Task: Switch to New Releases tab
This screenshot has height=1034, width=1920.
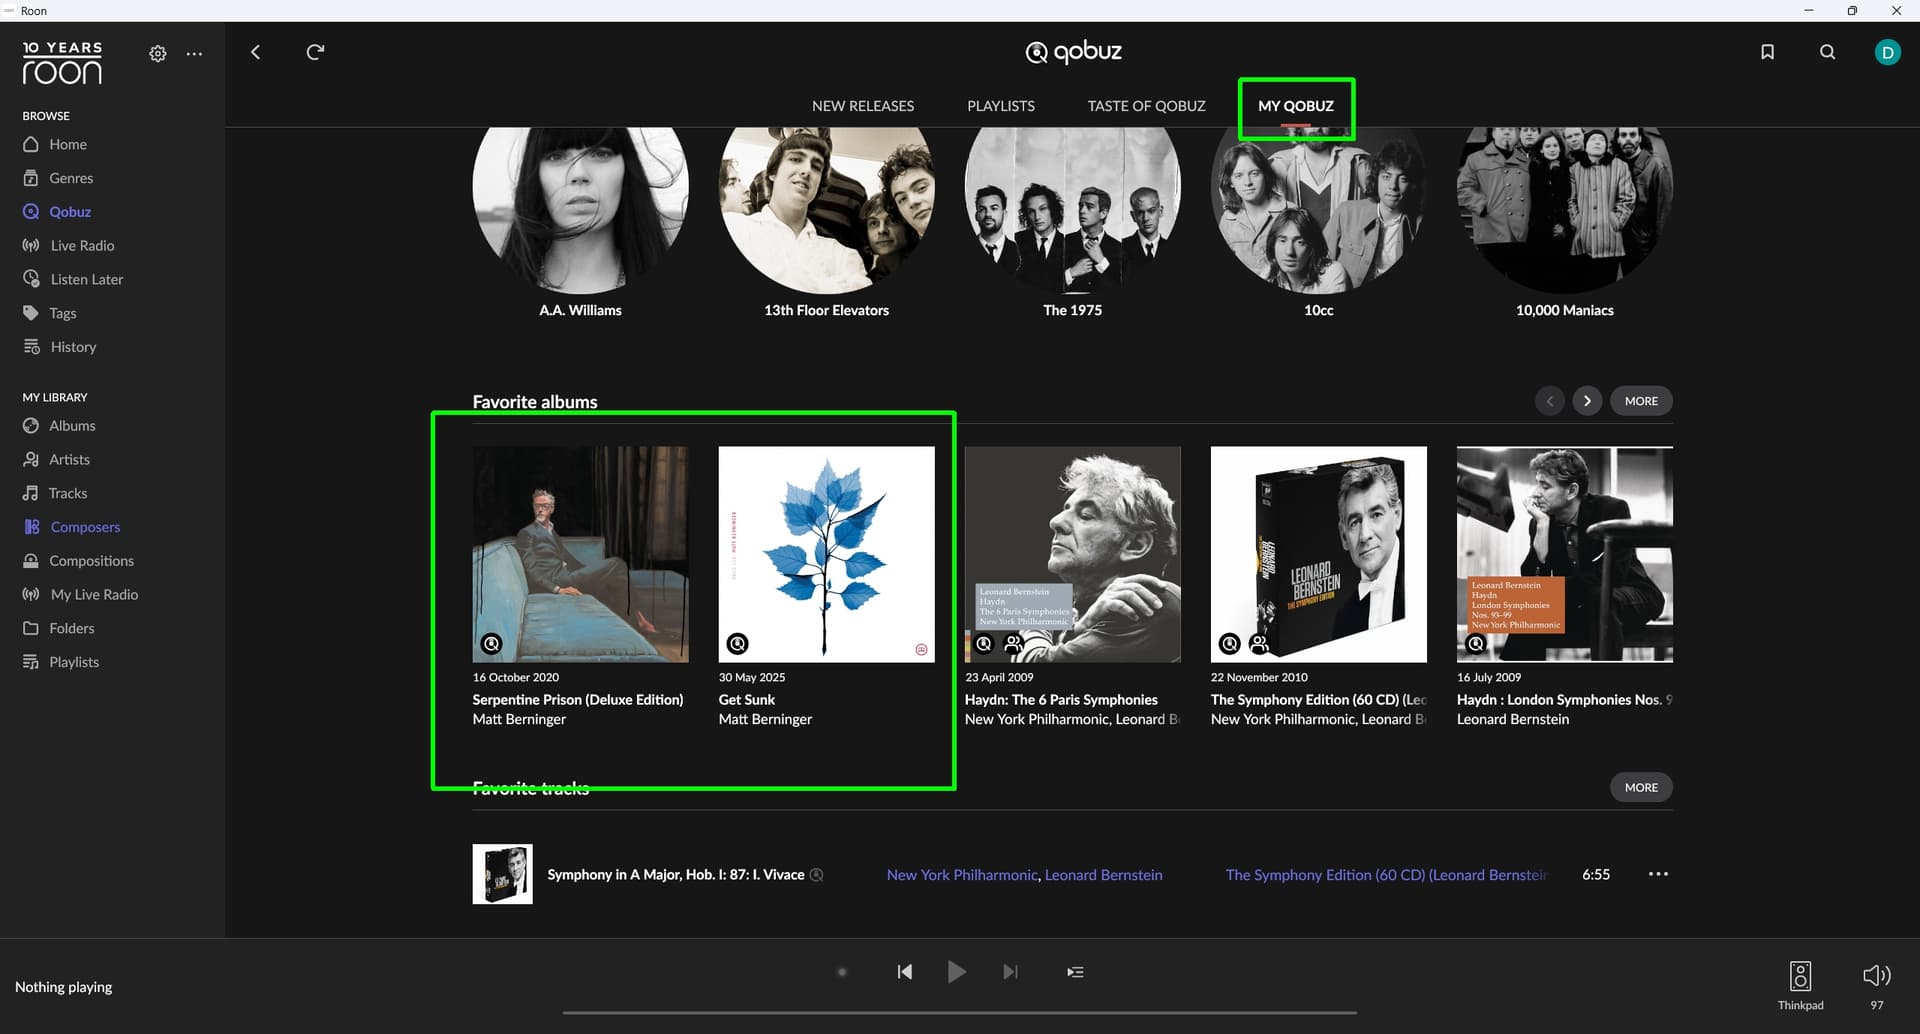Action: (863, 106)
